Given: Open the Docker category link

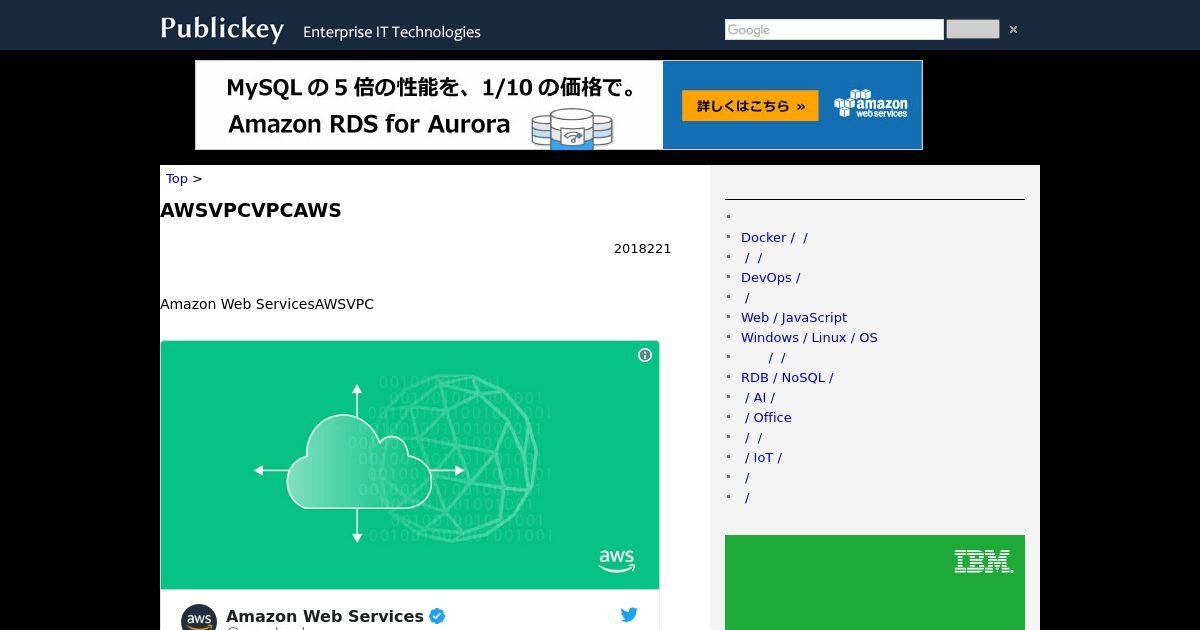Looking at the screenshot, I should [764, 237].
